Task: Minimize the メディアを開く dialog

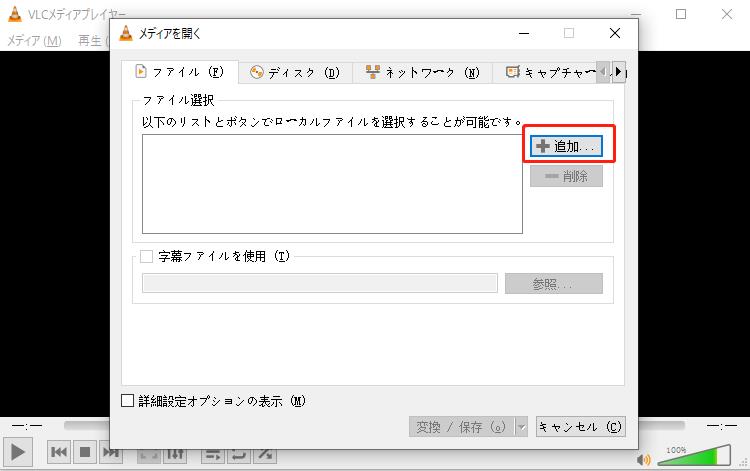Action: point(524,33)
